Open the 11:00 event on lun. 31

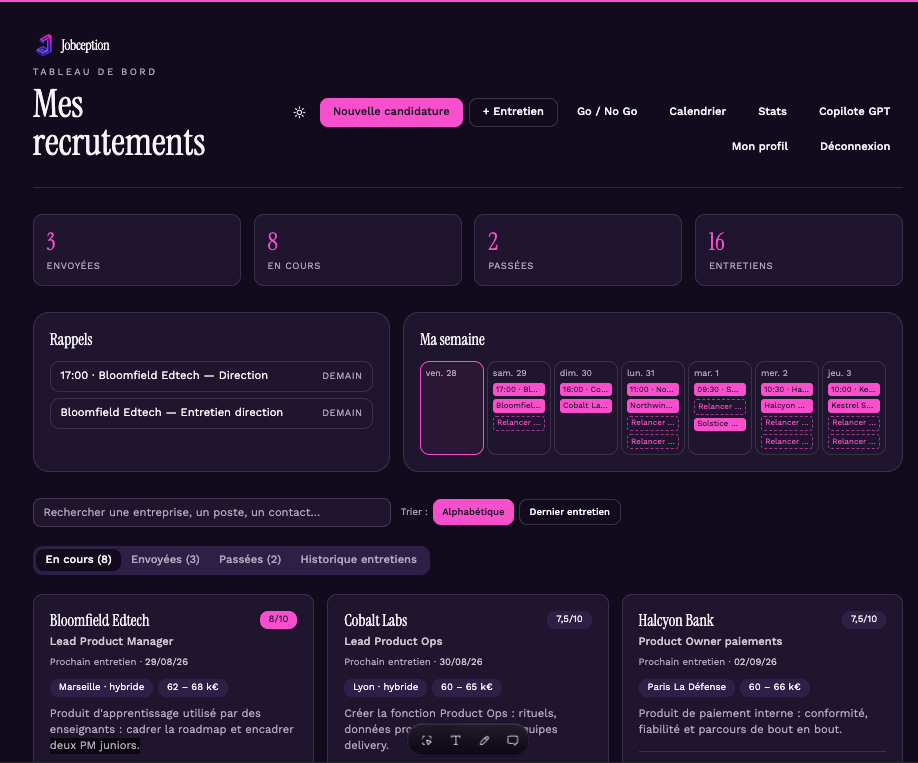tap(653, 389)
